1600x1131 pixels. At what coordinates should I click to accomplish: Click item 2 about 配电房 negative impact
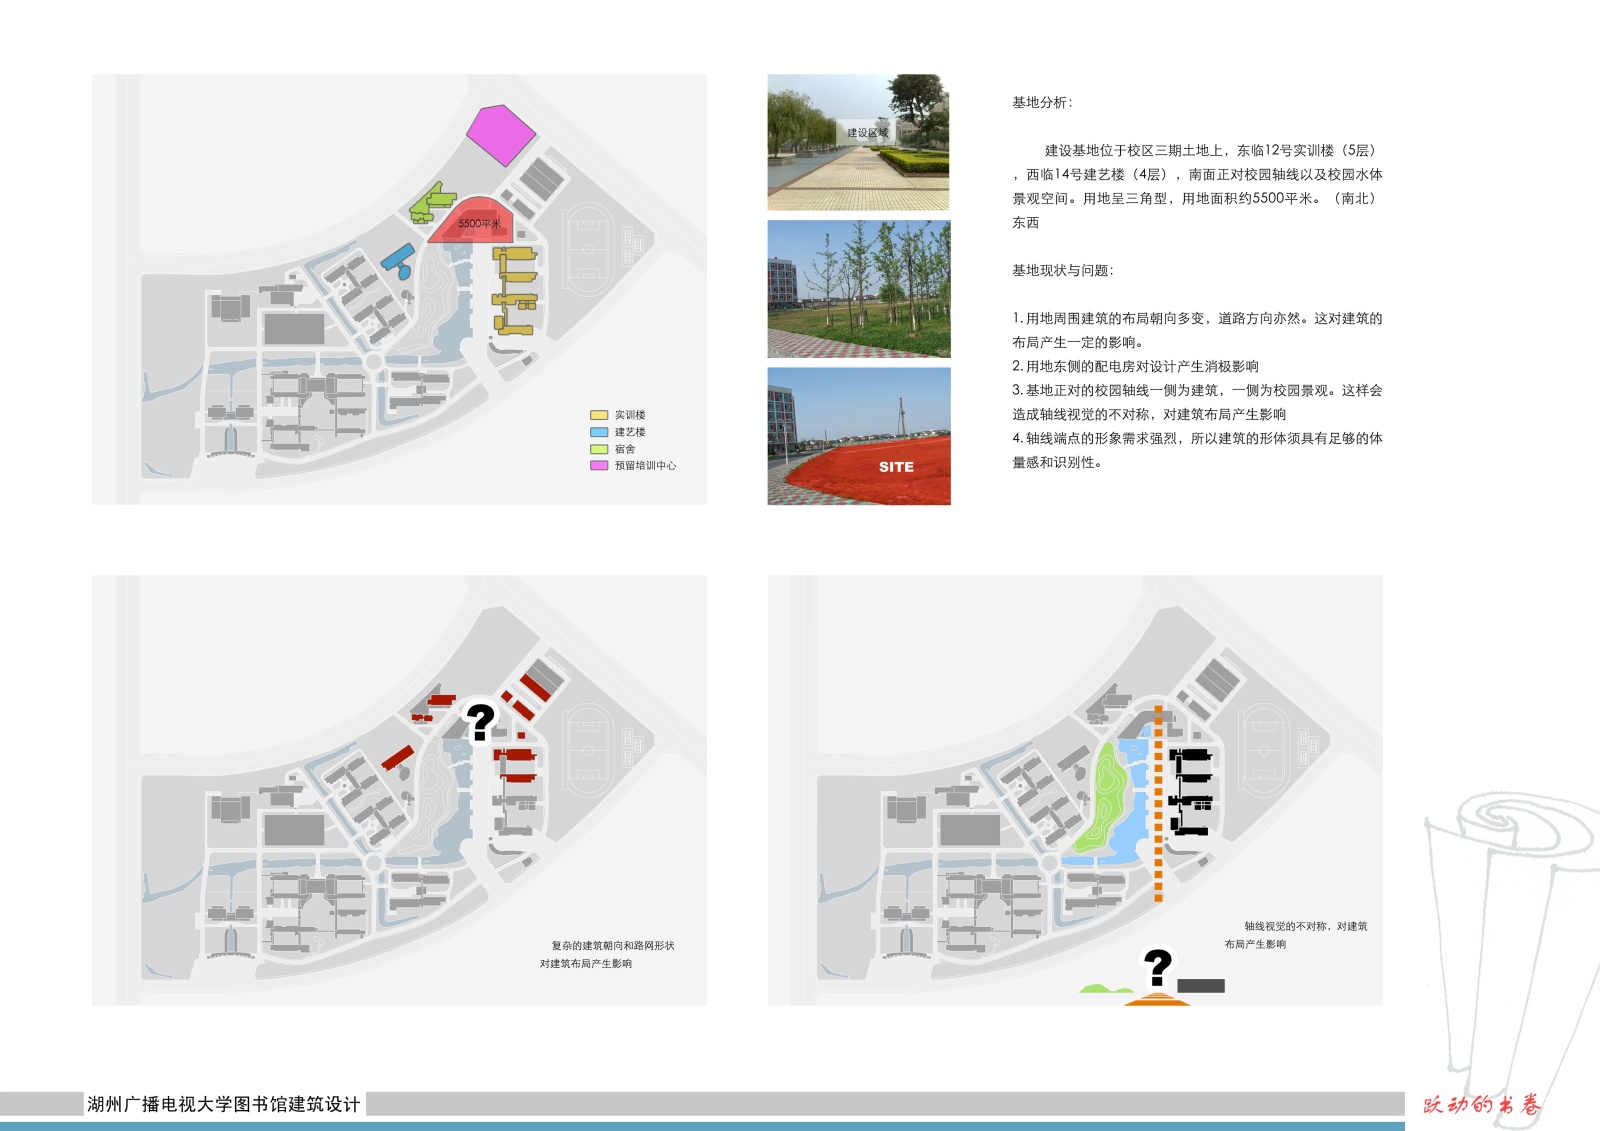tap(1135, 366)
